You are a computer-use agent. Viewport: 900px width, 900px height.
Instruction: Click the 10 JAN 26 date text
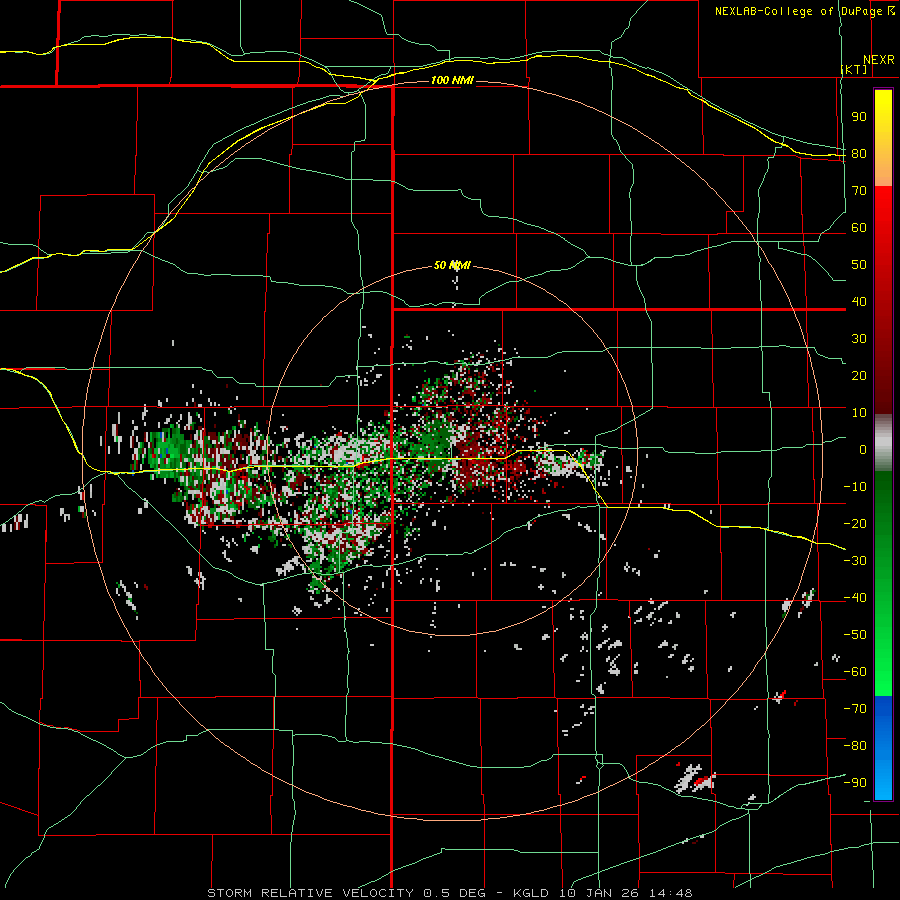click(600, 893)
